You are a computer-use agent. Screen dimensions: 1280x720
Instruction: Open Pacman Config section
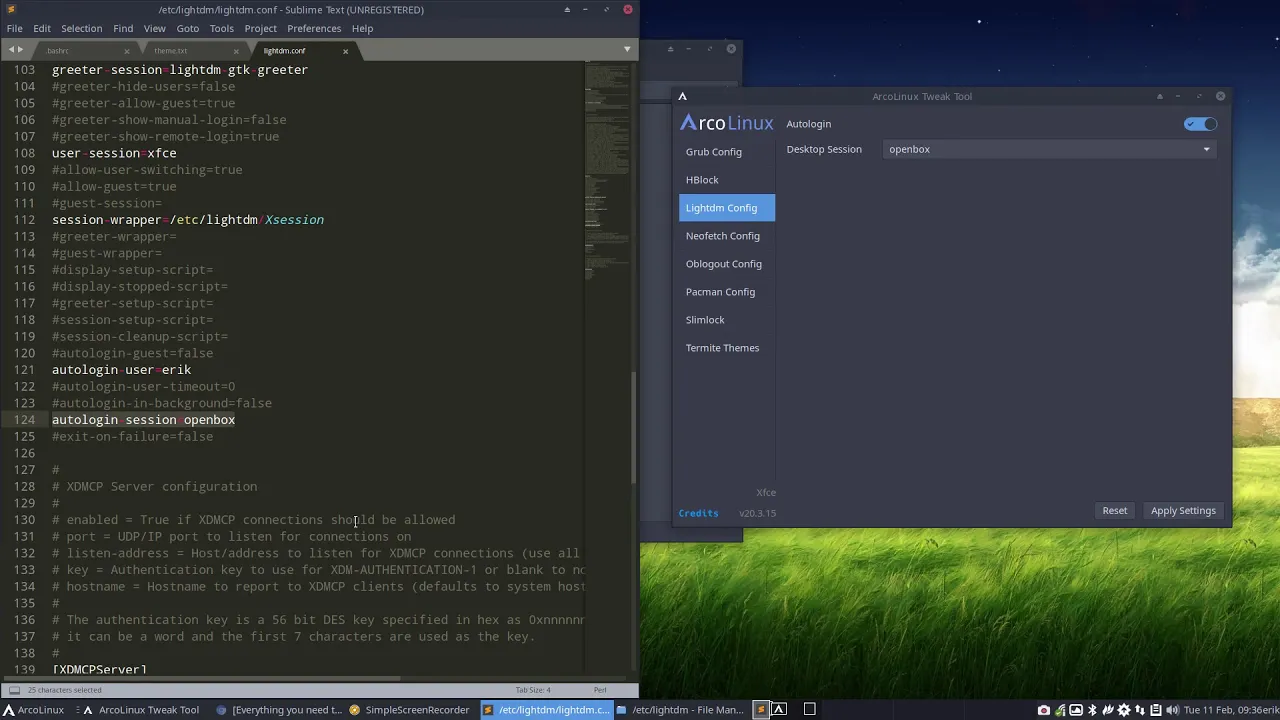(x=726, y=292)
